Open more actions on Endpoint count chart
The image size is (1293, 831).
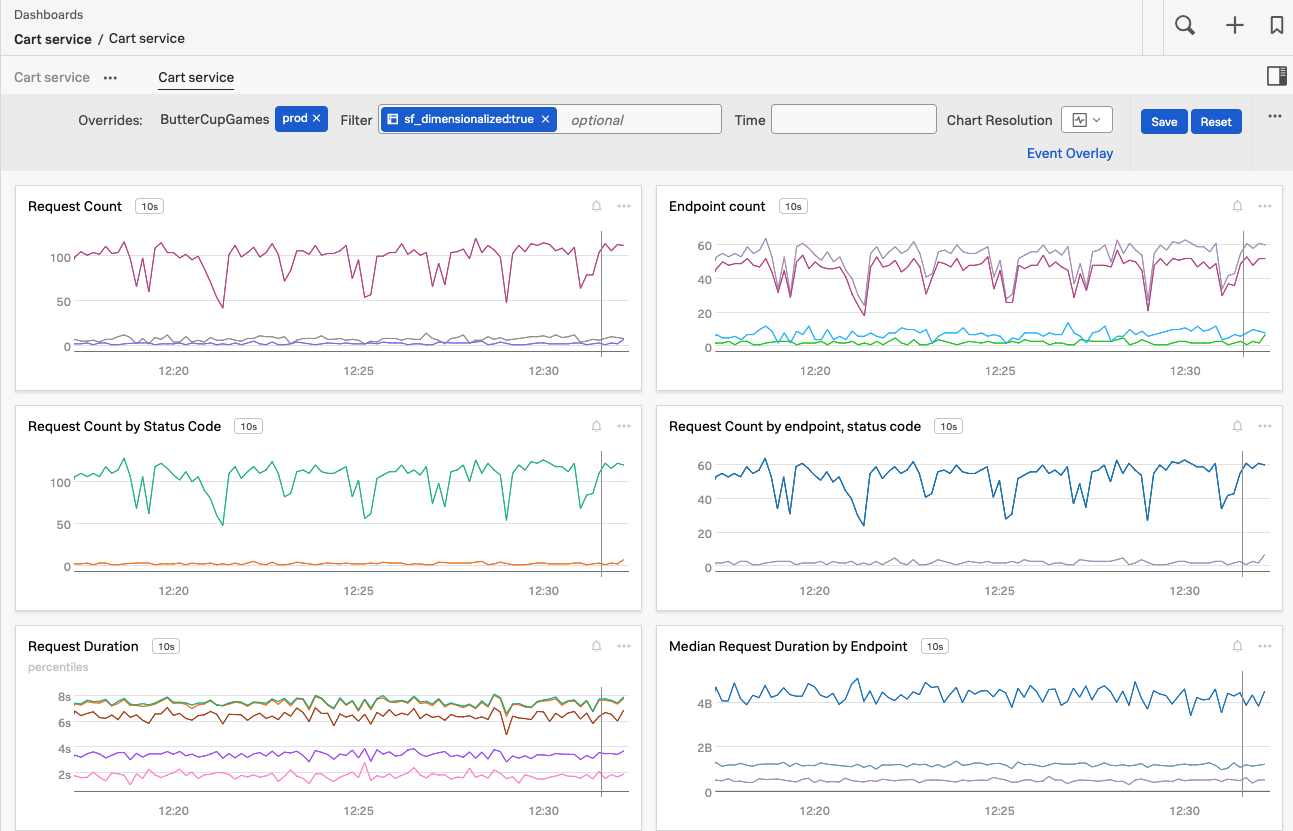[x=1265, y=206]
